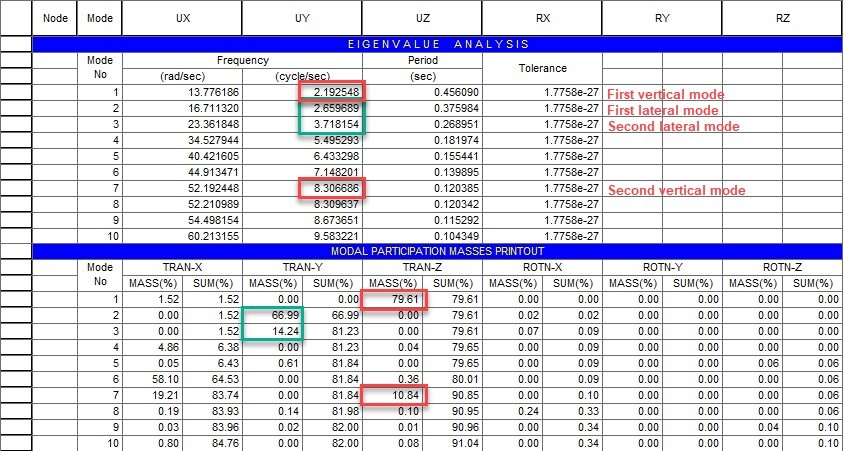Click the MODAL PARTICIPATION MASSES PRINTOUT banner
The width and height of the screenshot is (844, 451).
coord(438,251)
